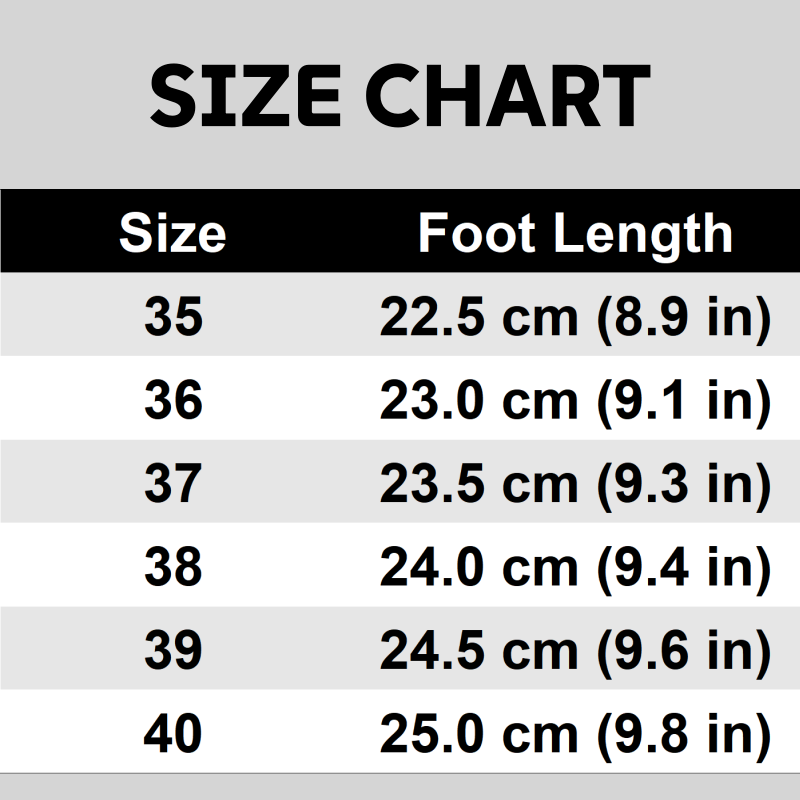This screenshot has width=800, height=800.
Task: Click the 22.5 cm foot length value
Action: pos(479,318)
